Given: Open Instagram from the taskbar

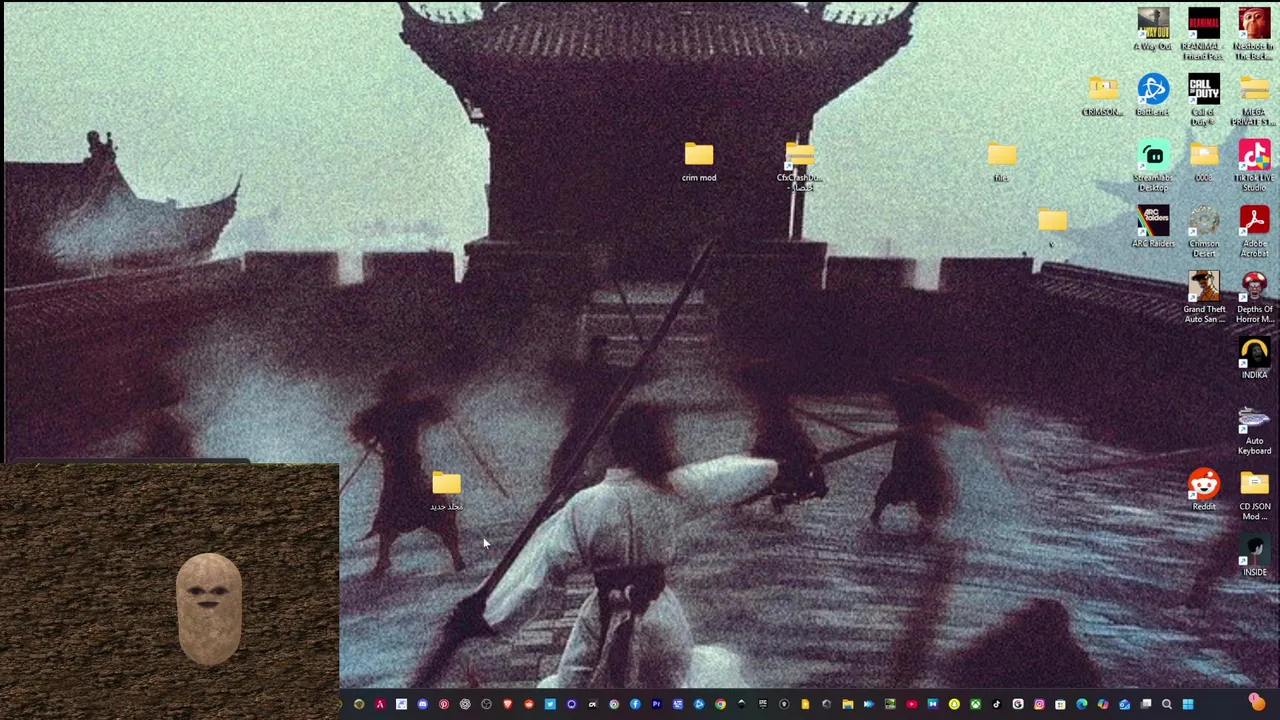Looking at the screenshot, I should pos(1039,705).
